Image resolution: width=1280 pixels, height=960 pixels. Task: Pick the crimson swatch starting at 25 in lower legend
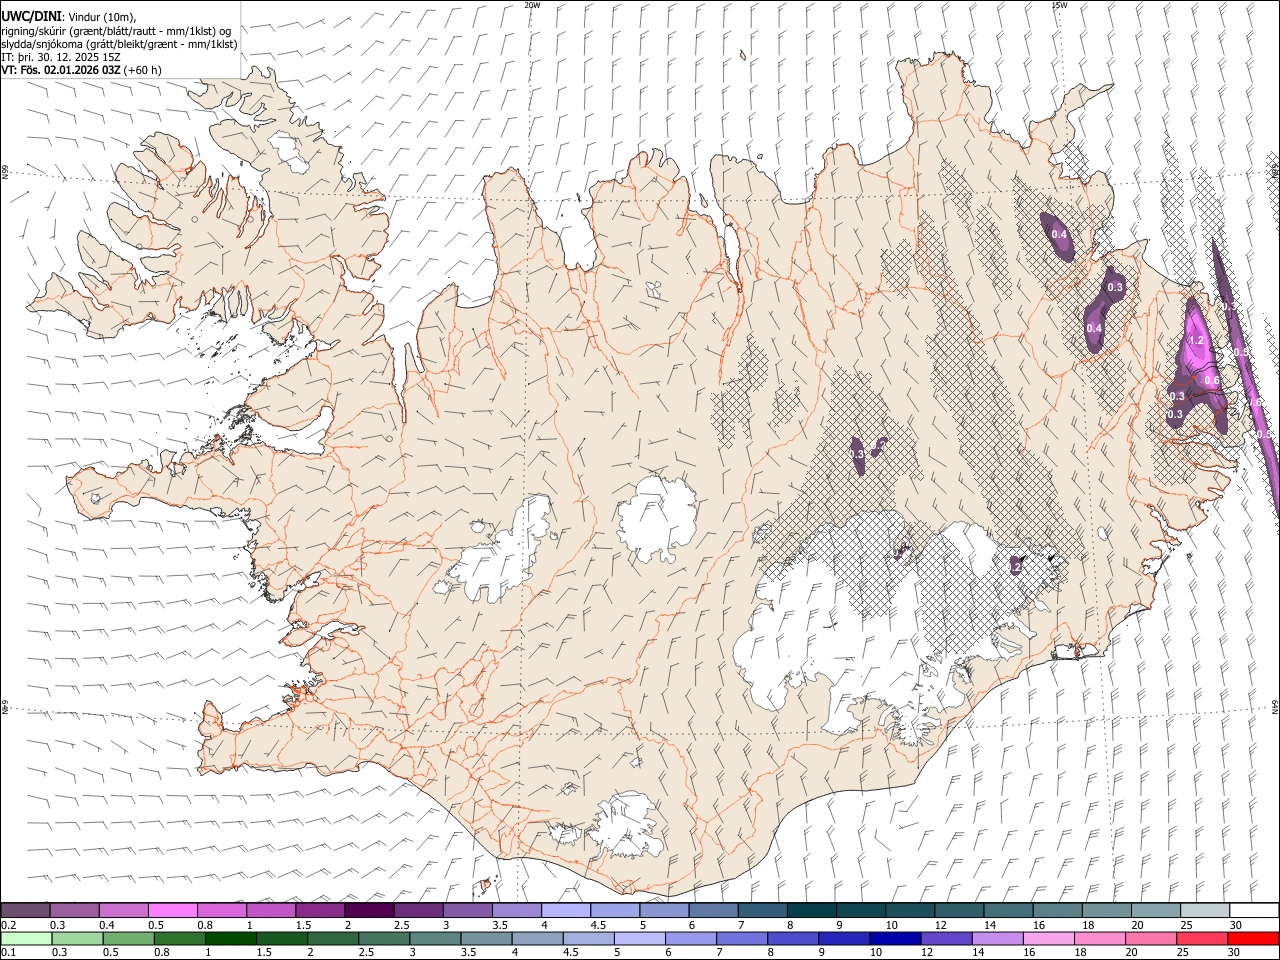[x=1201, y=938]
